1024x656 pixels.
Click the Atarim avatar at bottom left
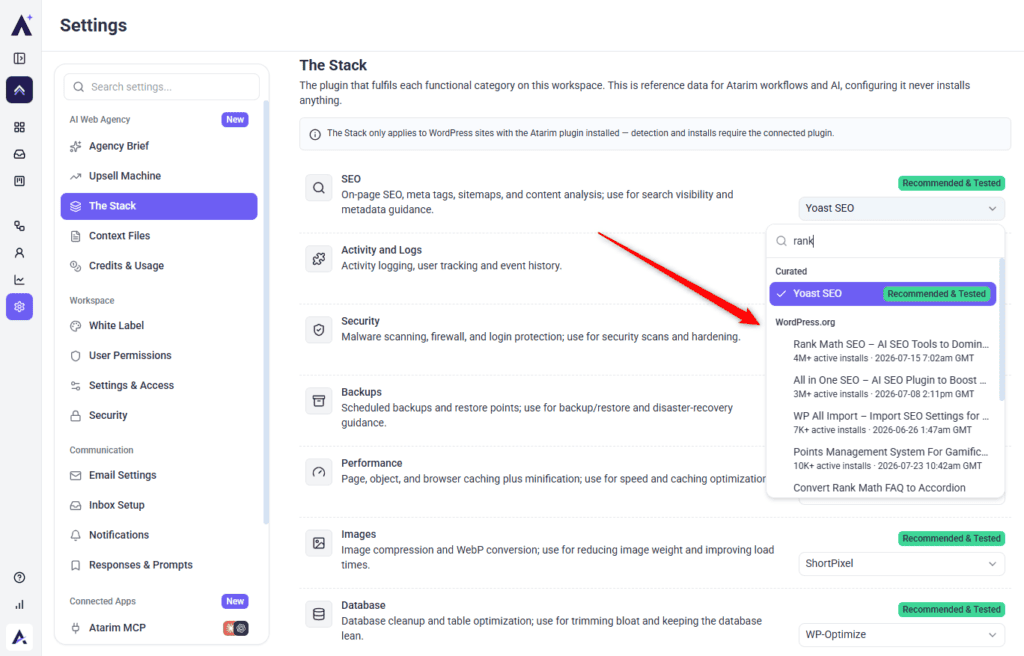coord(20,637)
